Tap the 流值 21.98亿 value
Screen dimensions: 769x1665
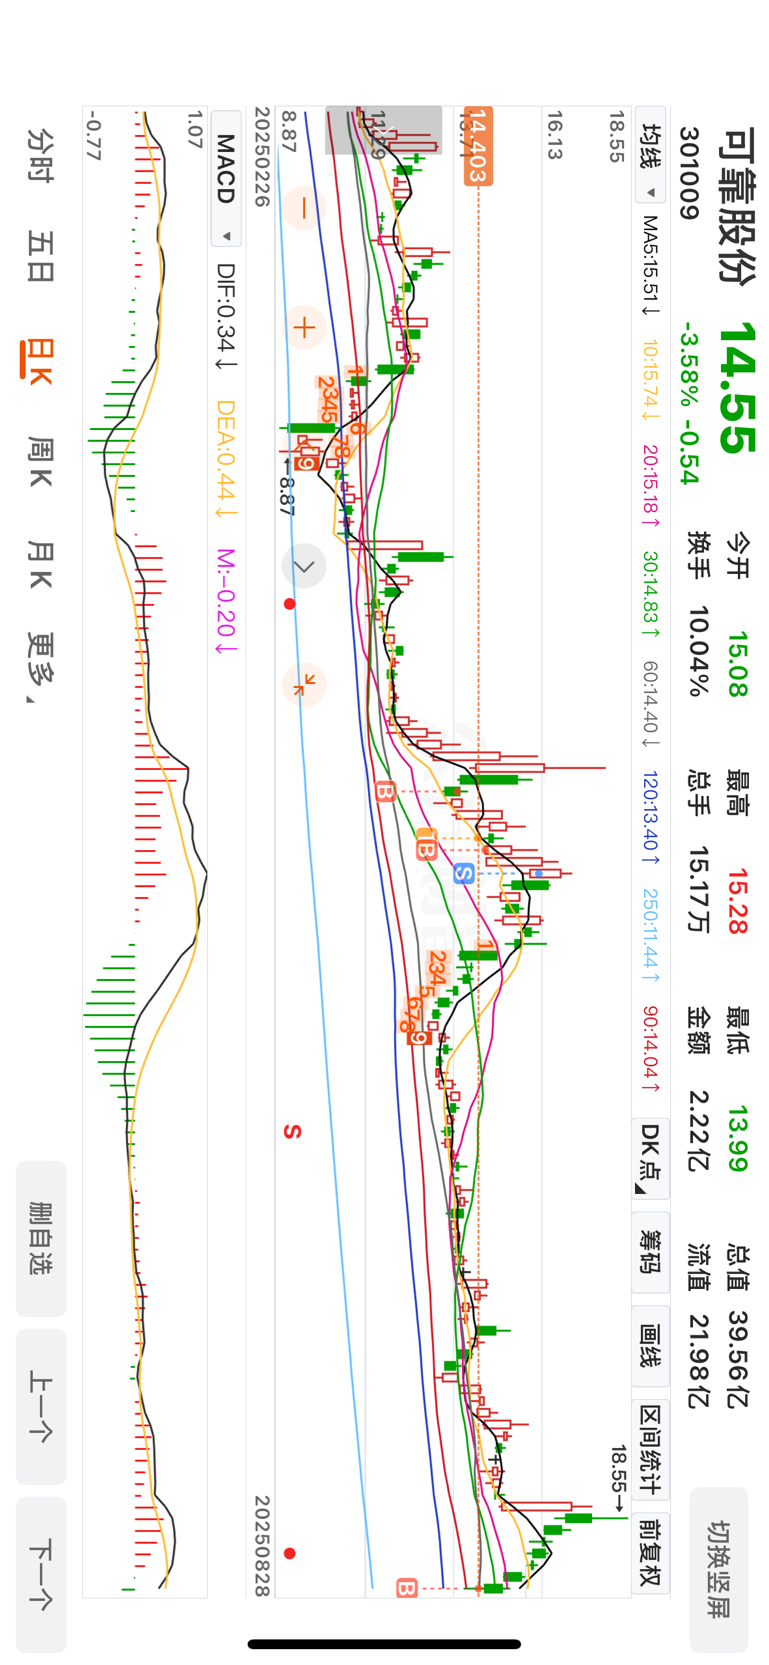pos(697,1358)
